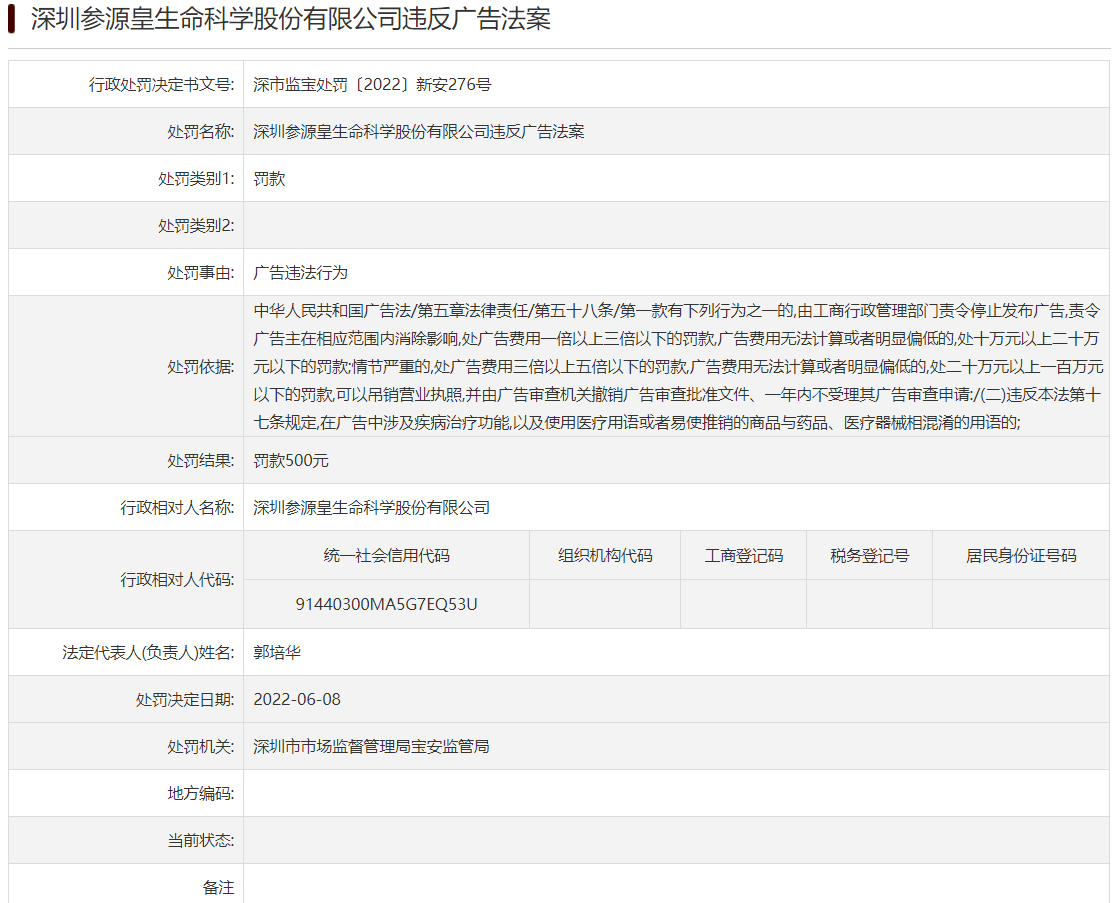Click the 统一社会信用代码 column header
Viewport: 1114px width, 903px height.
click(x=386, y=556)
